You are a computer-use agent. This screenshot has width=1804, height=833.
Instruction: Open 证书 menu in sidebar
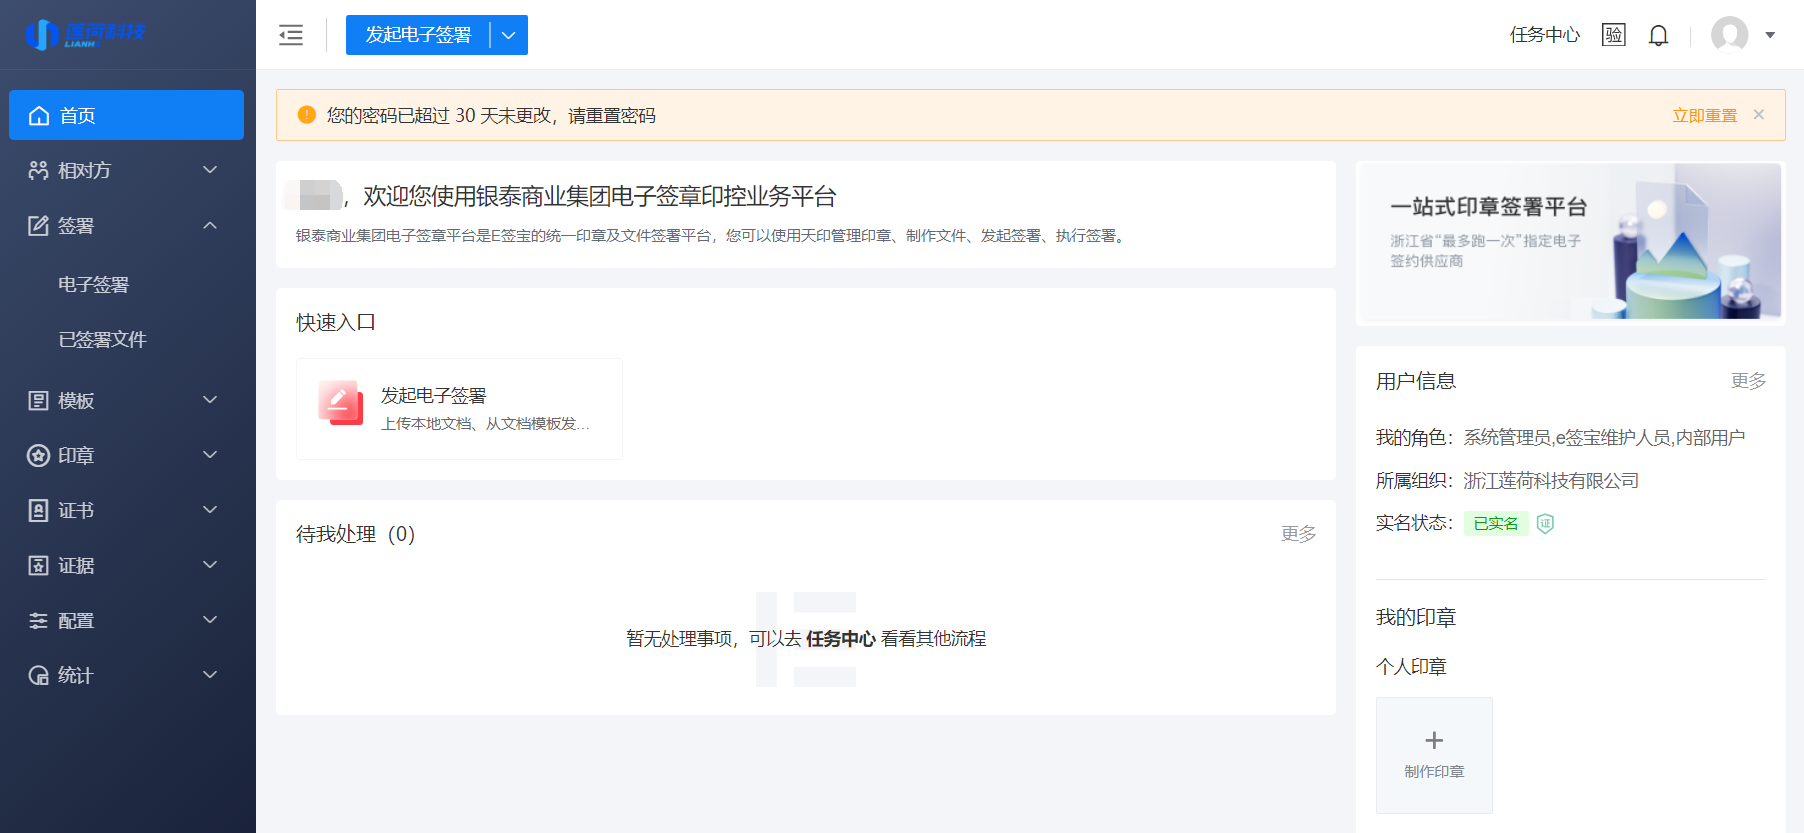126,510
